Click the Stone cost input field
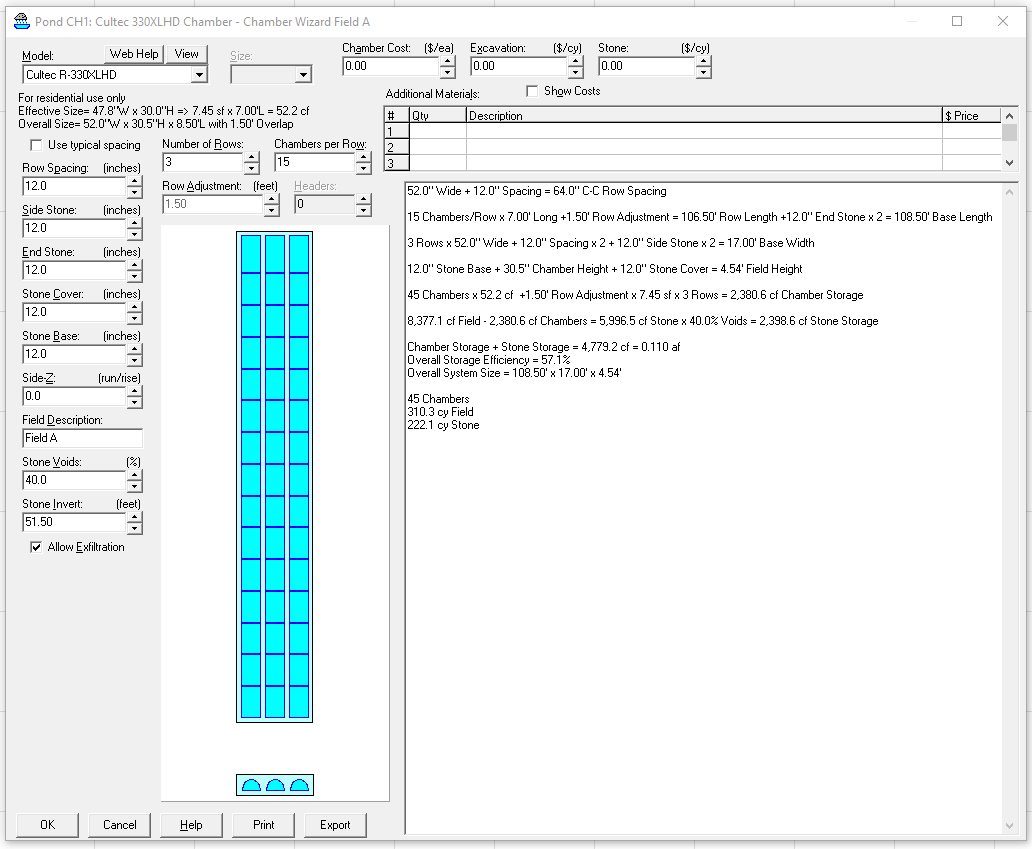Image resolution: width=1032 pixels, height=849 pixels. point(646,66)
